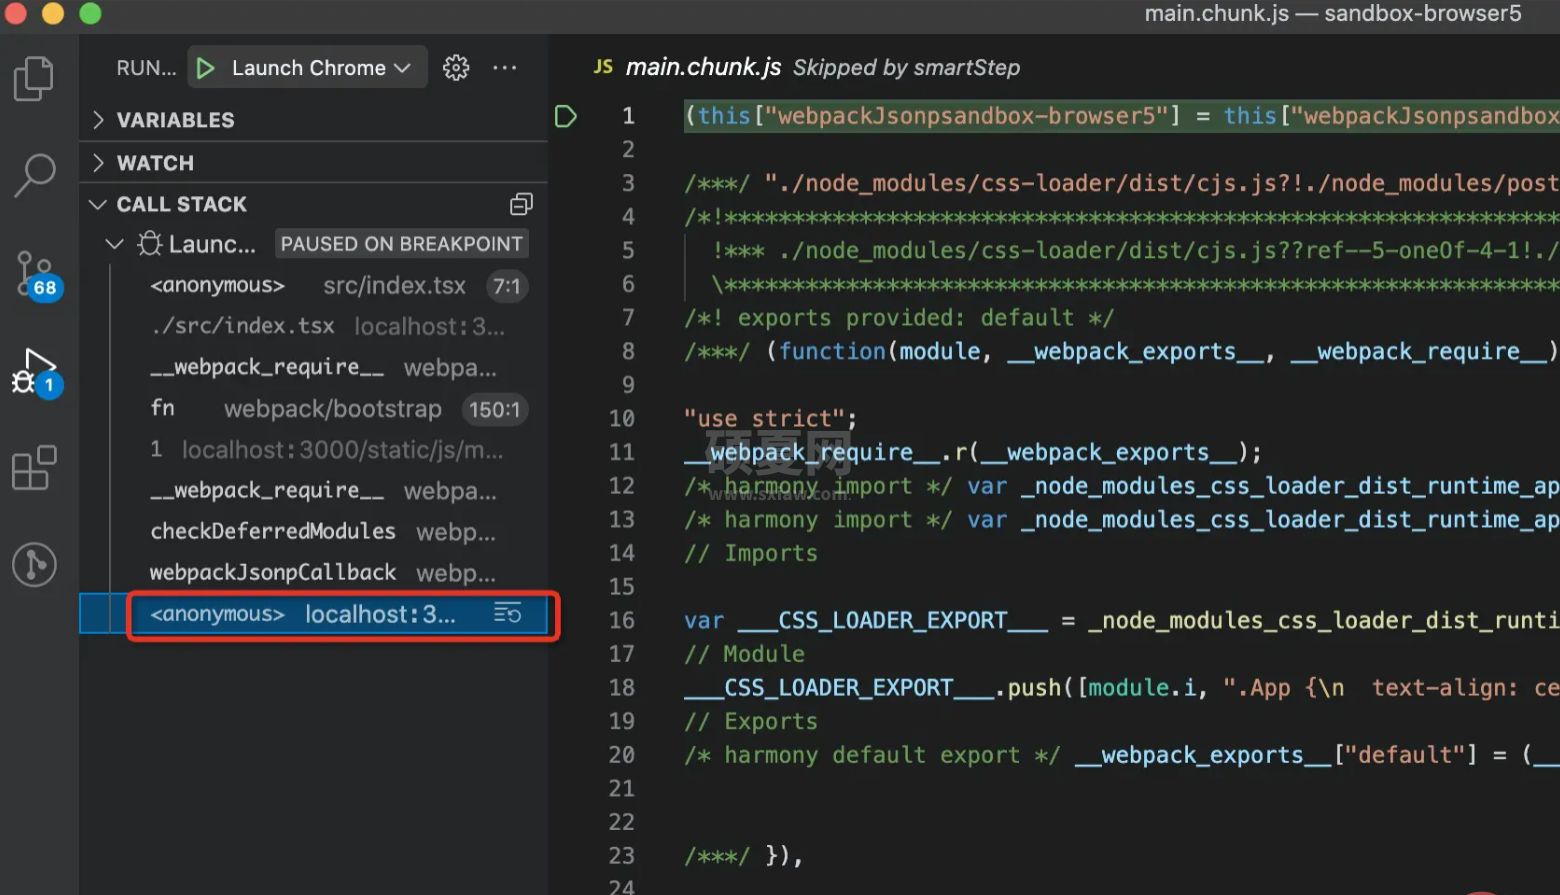This screenshot has height=895, width=1560.
Task: Click PAUSED ON BREAKPOINT status label
Action: tap(402, 244)
